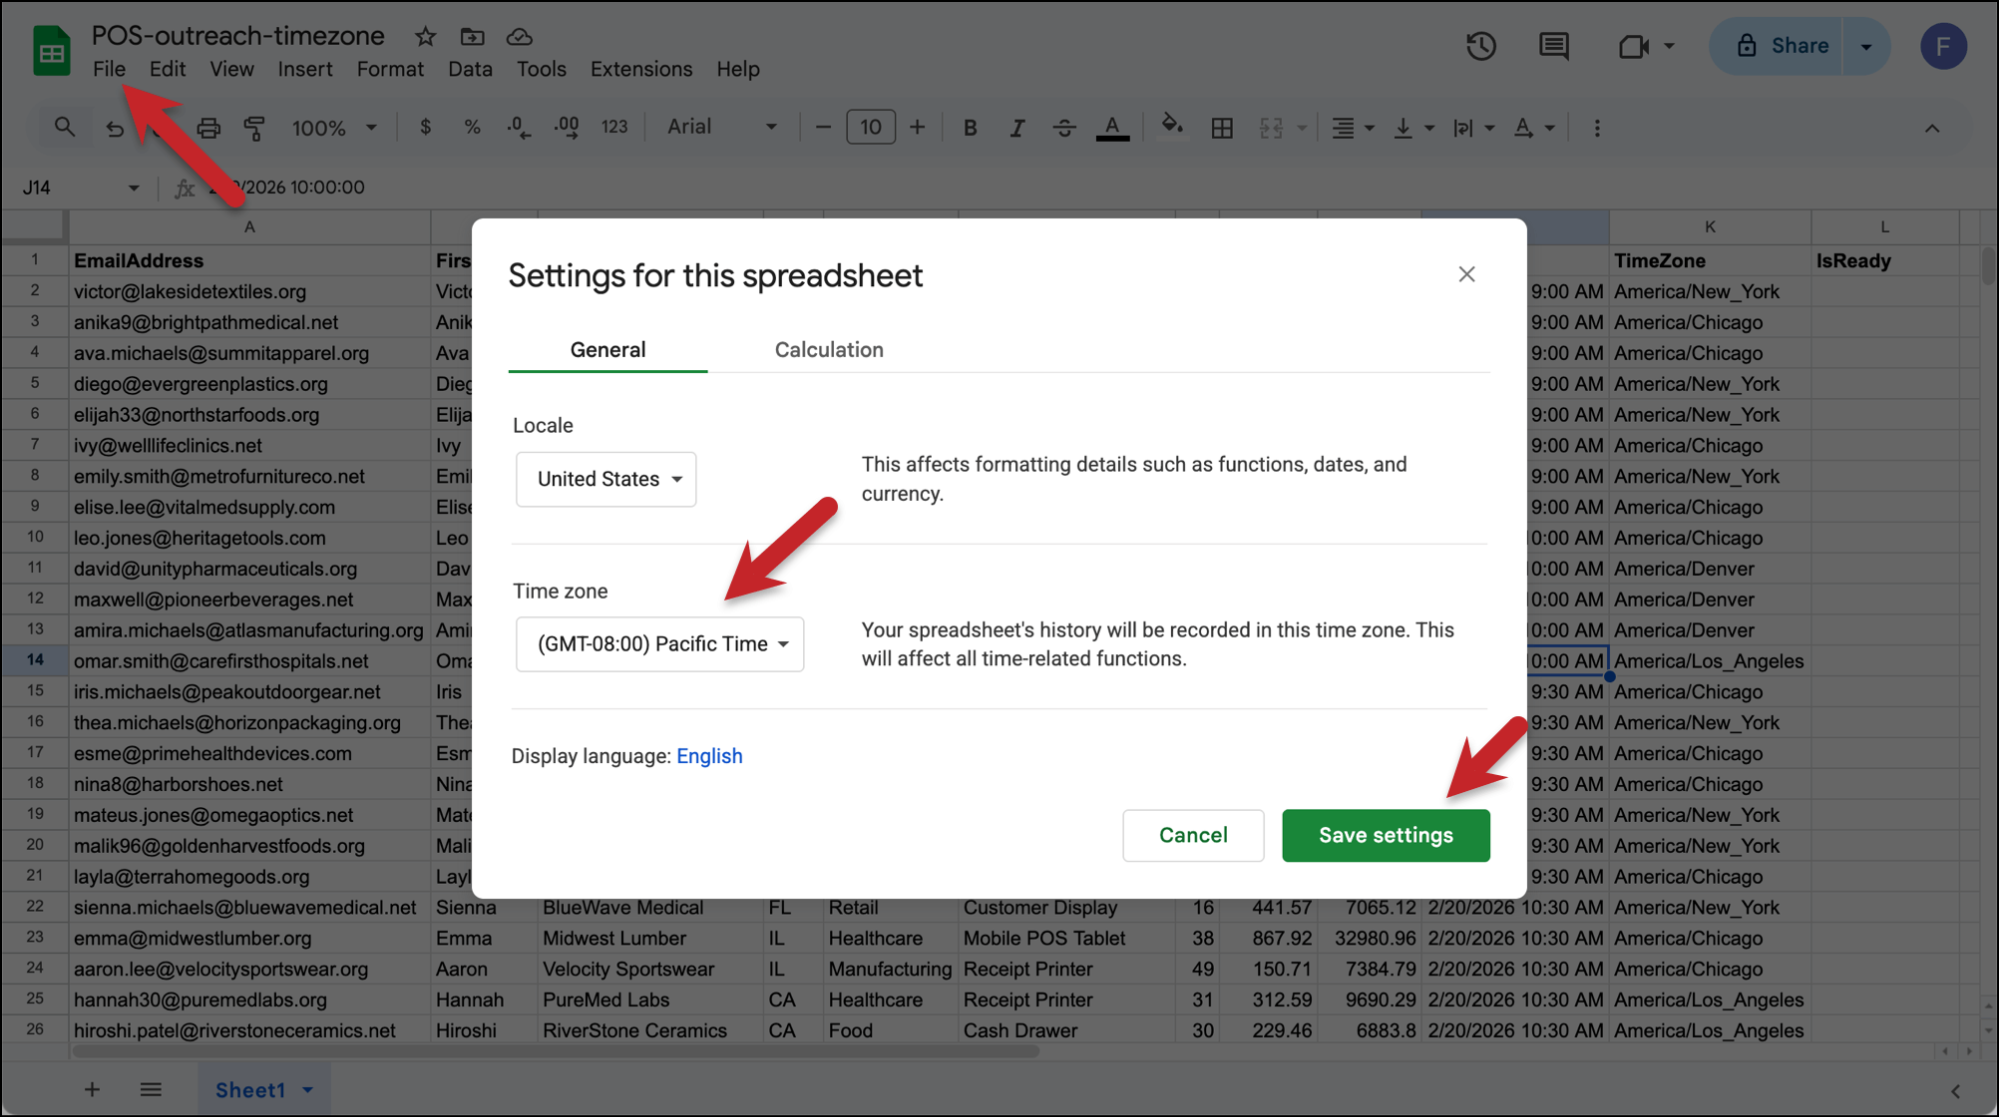Viewport: 1999px width, 1118px height.
Task: Open the Locale United States dropdown
Action: tap(606, 479)
